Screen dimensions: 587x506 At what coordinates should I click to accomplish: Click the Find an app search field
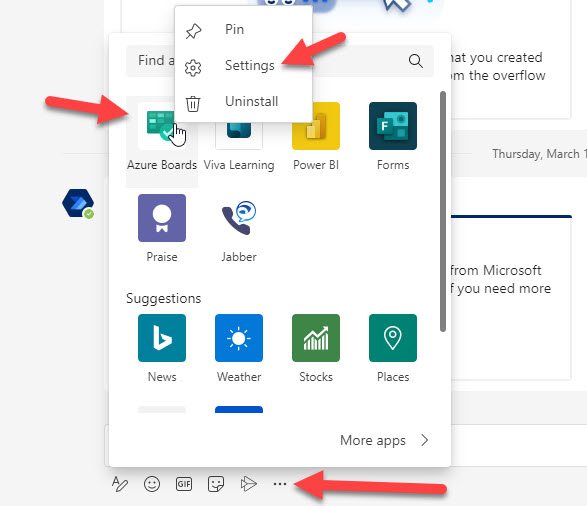pos(280,61)
